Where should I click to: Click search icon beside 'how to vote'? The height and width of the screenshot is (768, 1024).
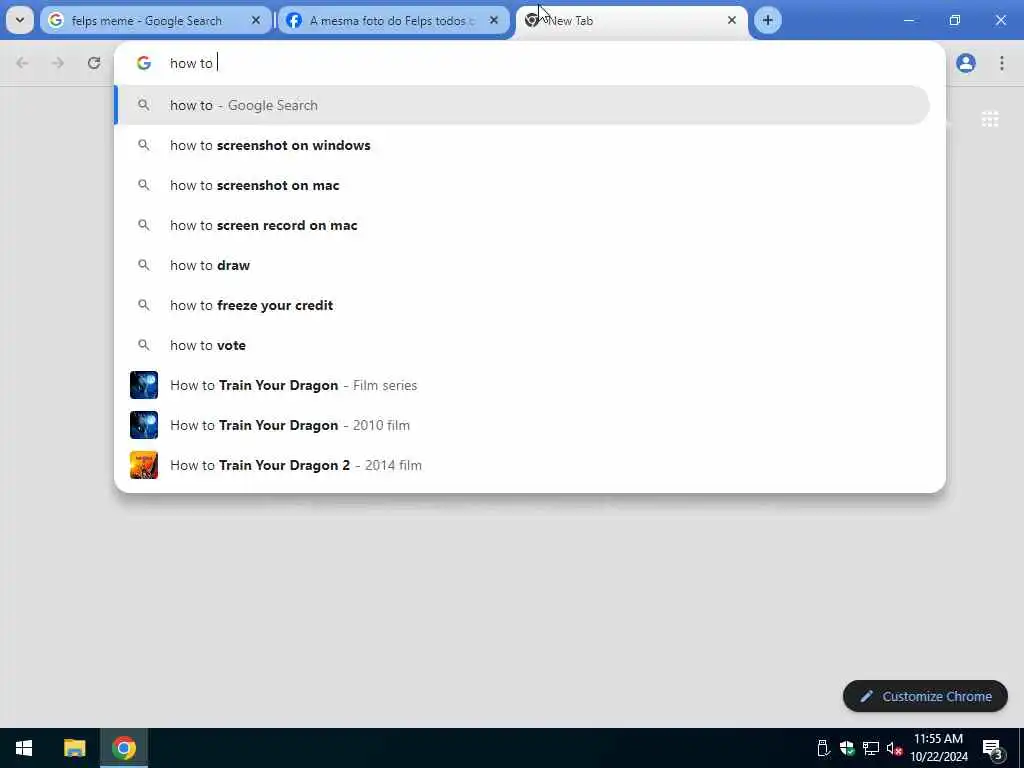[x=144, y=345]
